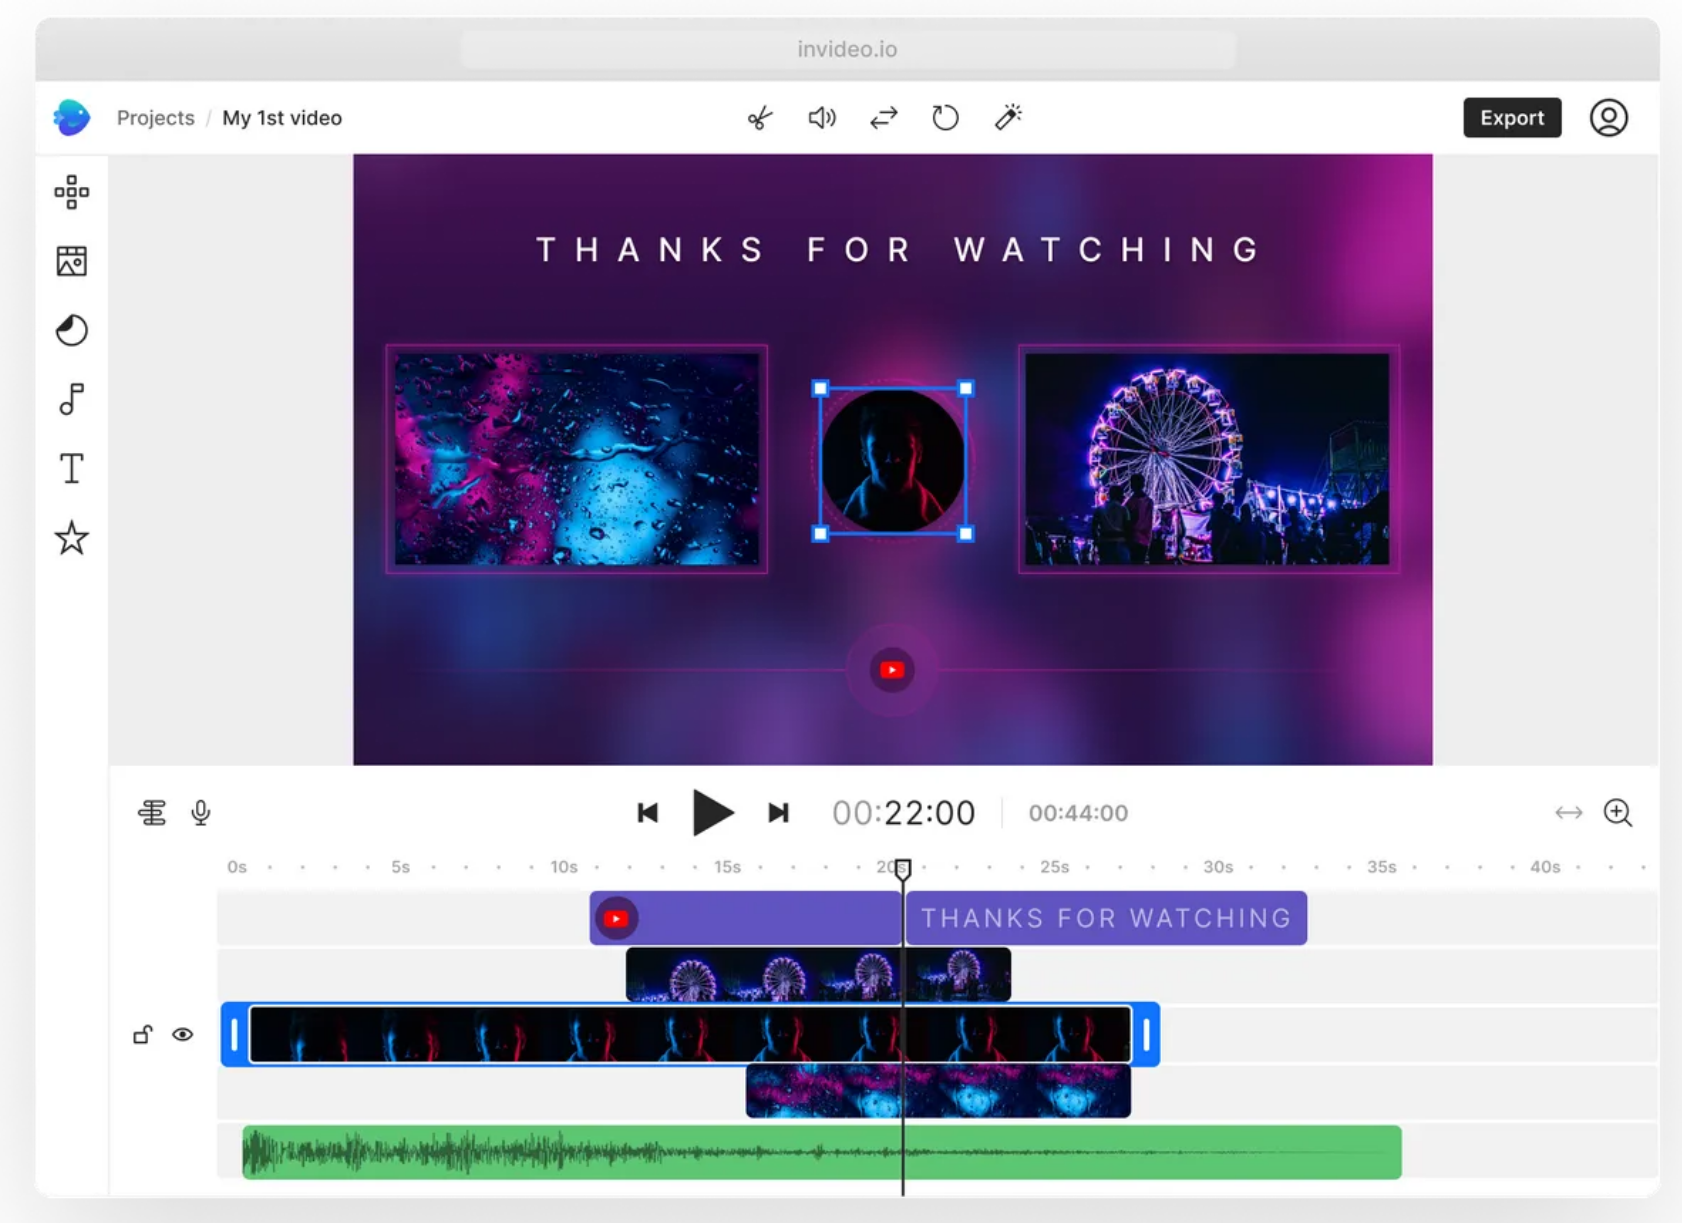Open the media image library panel
The height and width of the screenshot is (1224, 1682).
[x=72, y=261]
